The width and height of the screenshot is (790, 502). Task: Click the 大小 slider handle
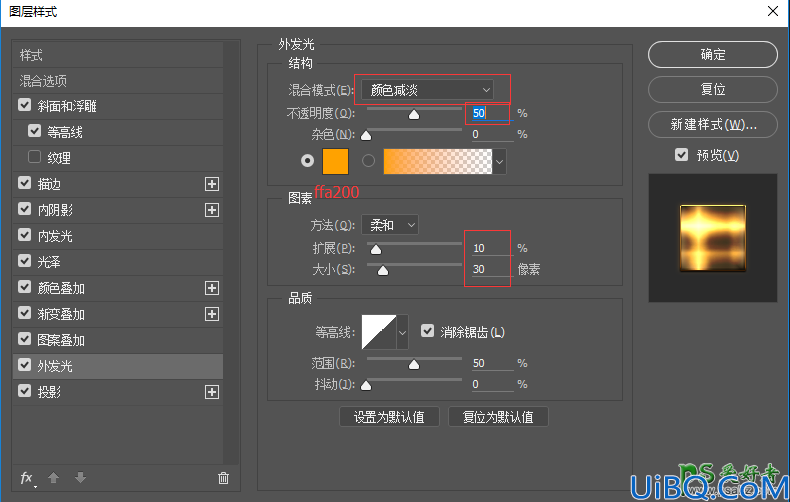[x=383, y=271]
